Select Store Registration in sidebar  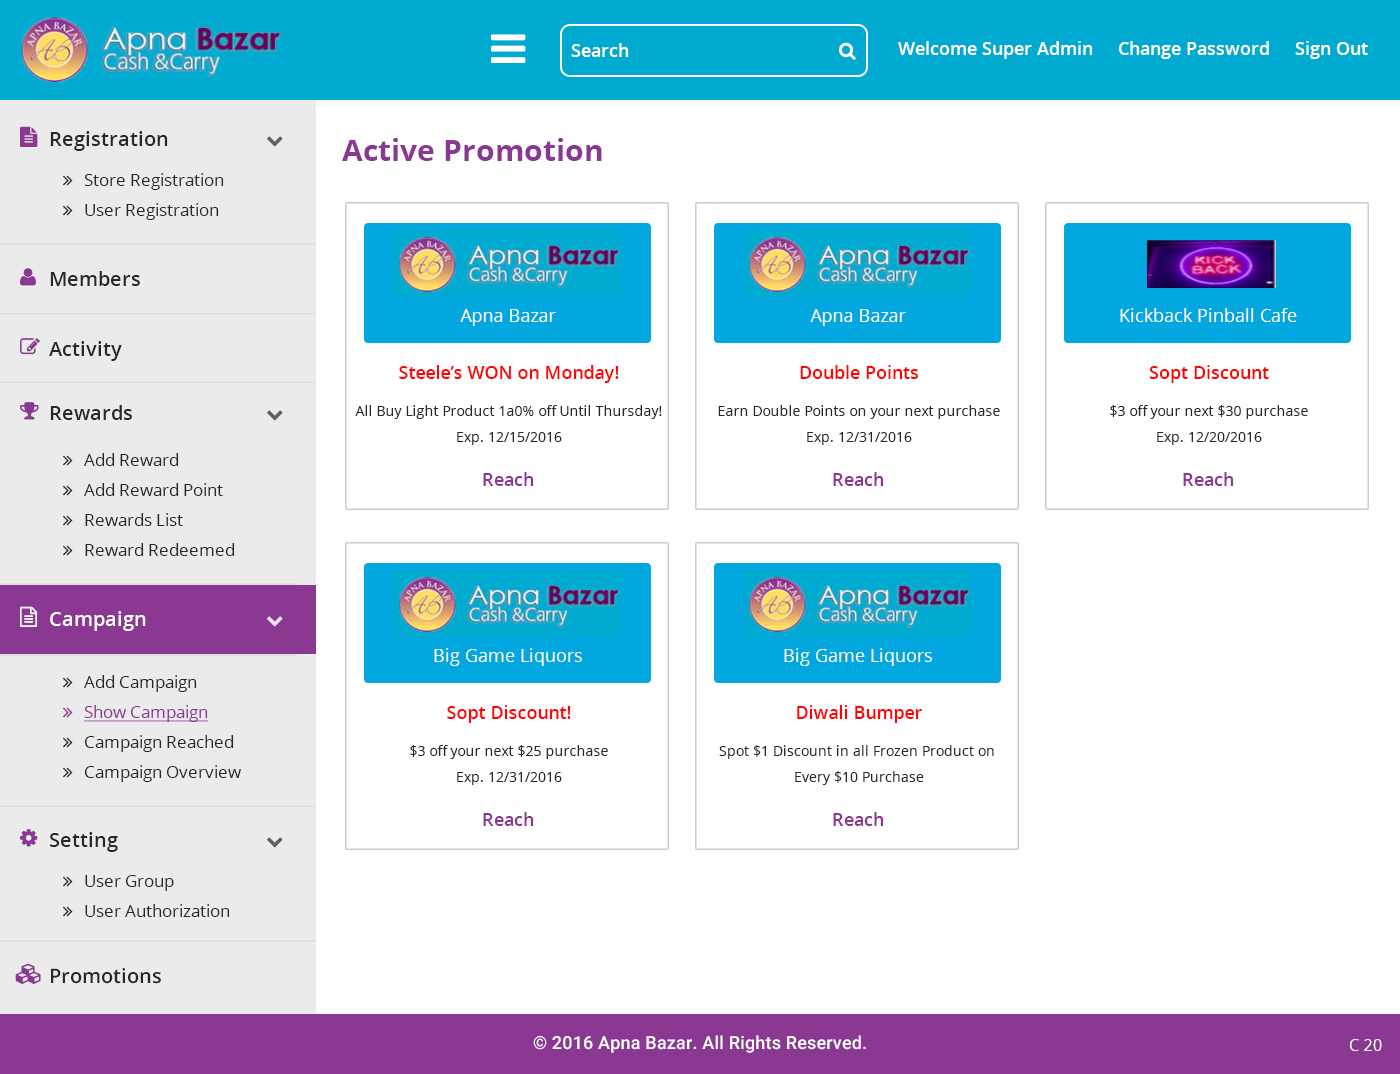pos(154,180)
